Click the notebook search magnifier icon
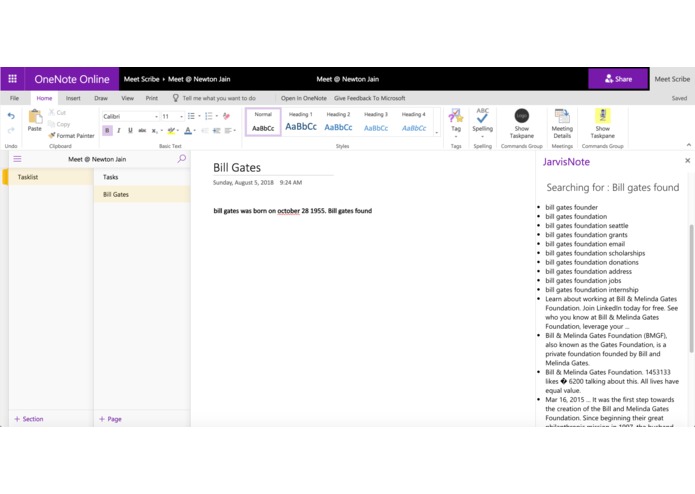 coord(181,159)
